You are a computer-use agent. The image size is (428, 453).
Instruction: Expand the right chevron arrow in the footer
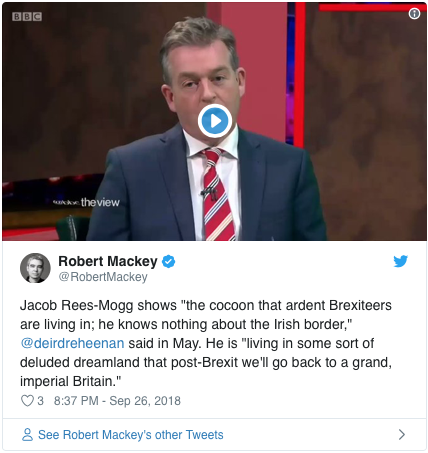(x=402, y=434)
